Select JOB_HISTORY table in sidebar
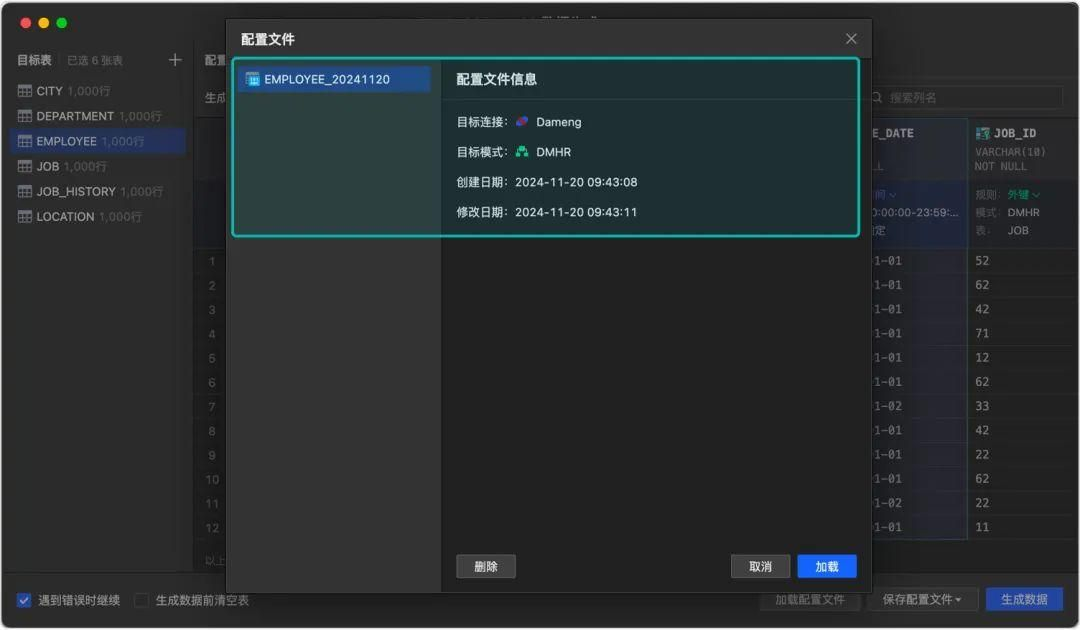The height and width of the screenshot is (630, 1080). point(98,191)
